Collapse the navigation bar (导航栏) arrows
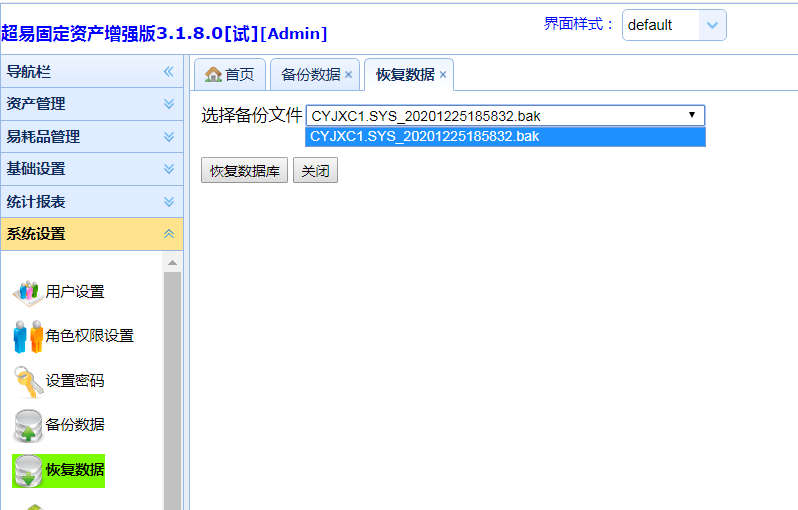 169,72
